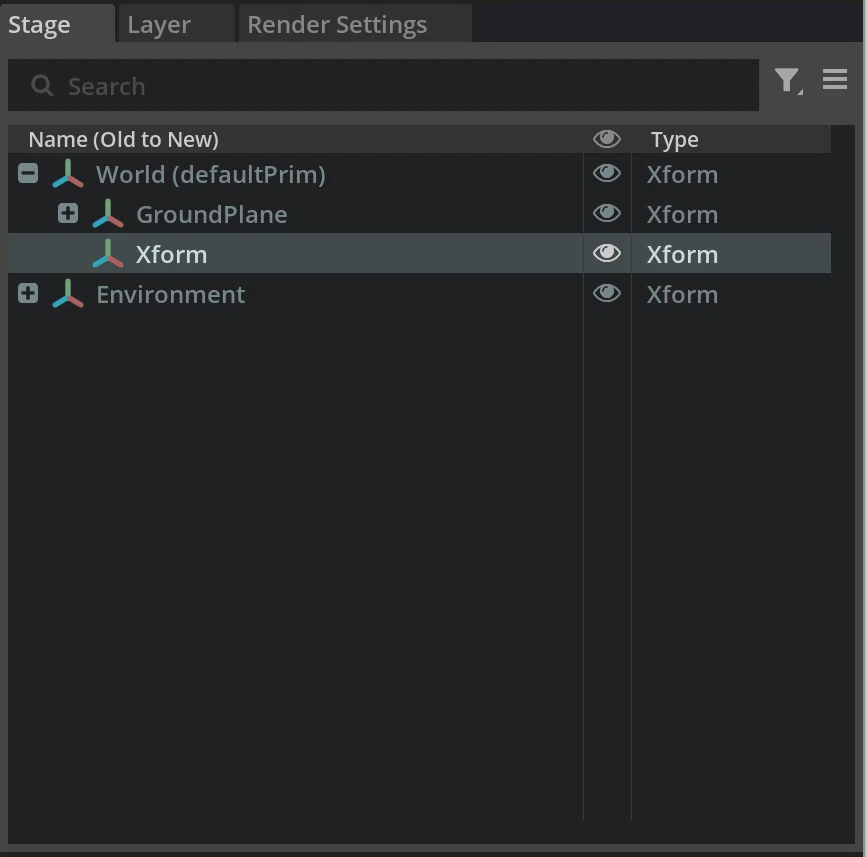Viewport: 867px width, 857px height.
Task: Click the GroundPlane axis icon
Action: pyautogui.click(x=108, y=213)
